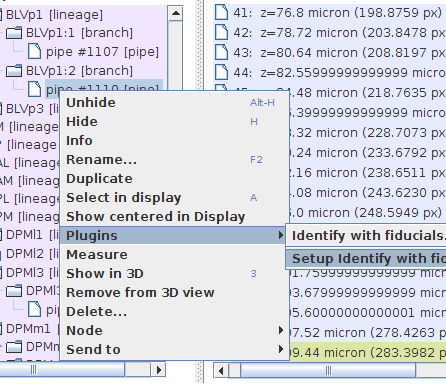Image resolution: width=446 pixels, height=384 pixels.
Task: Click Setup Identify with fiducials item
Action: point(366,259)
